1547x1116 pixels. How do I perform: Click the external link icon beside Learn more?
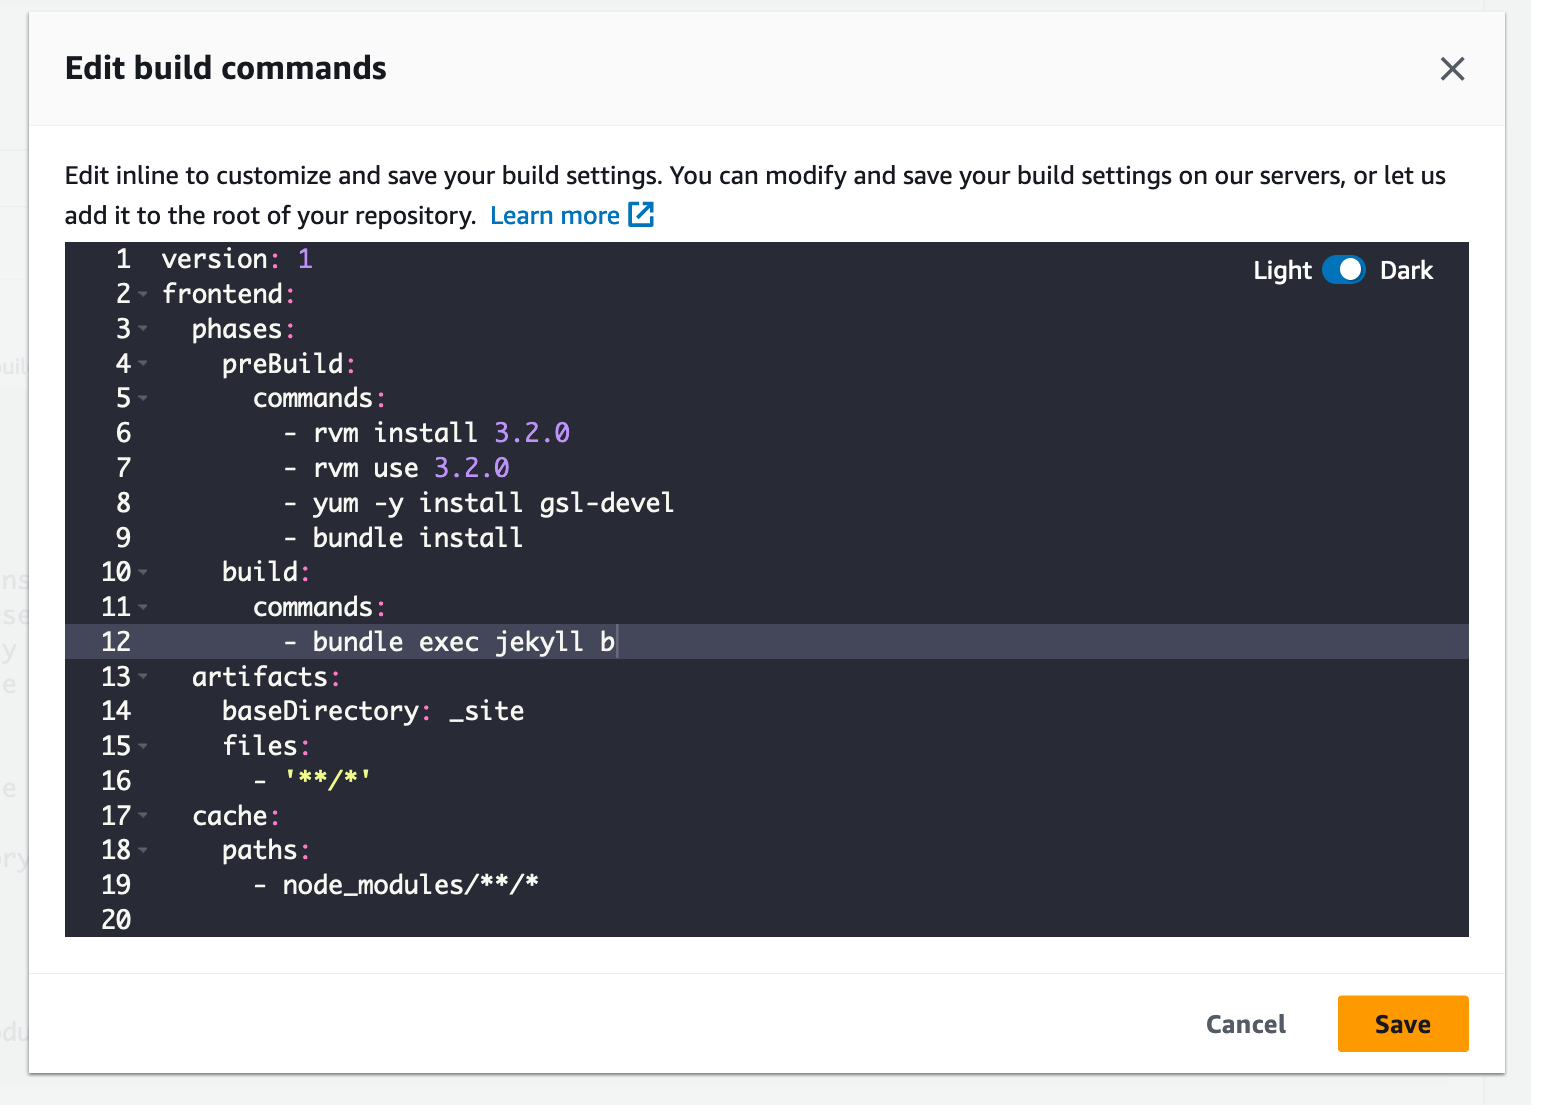click(x=641, y=215)
